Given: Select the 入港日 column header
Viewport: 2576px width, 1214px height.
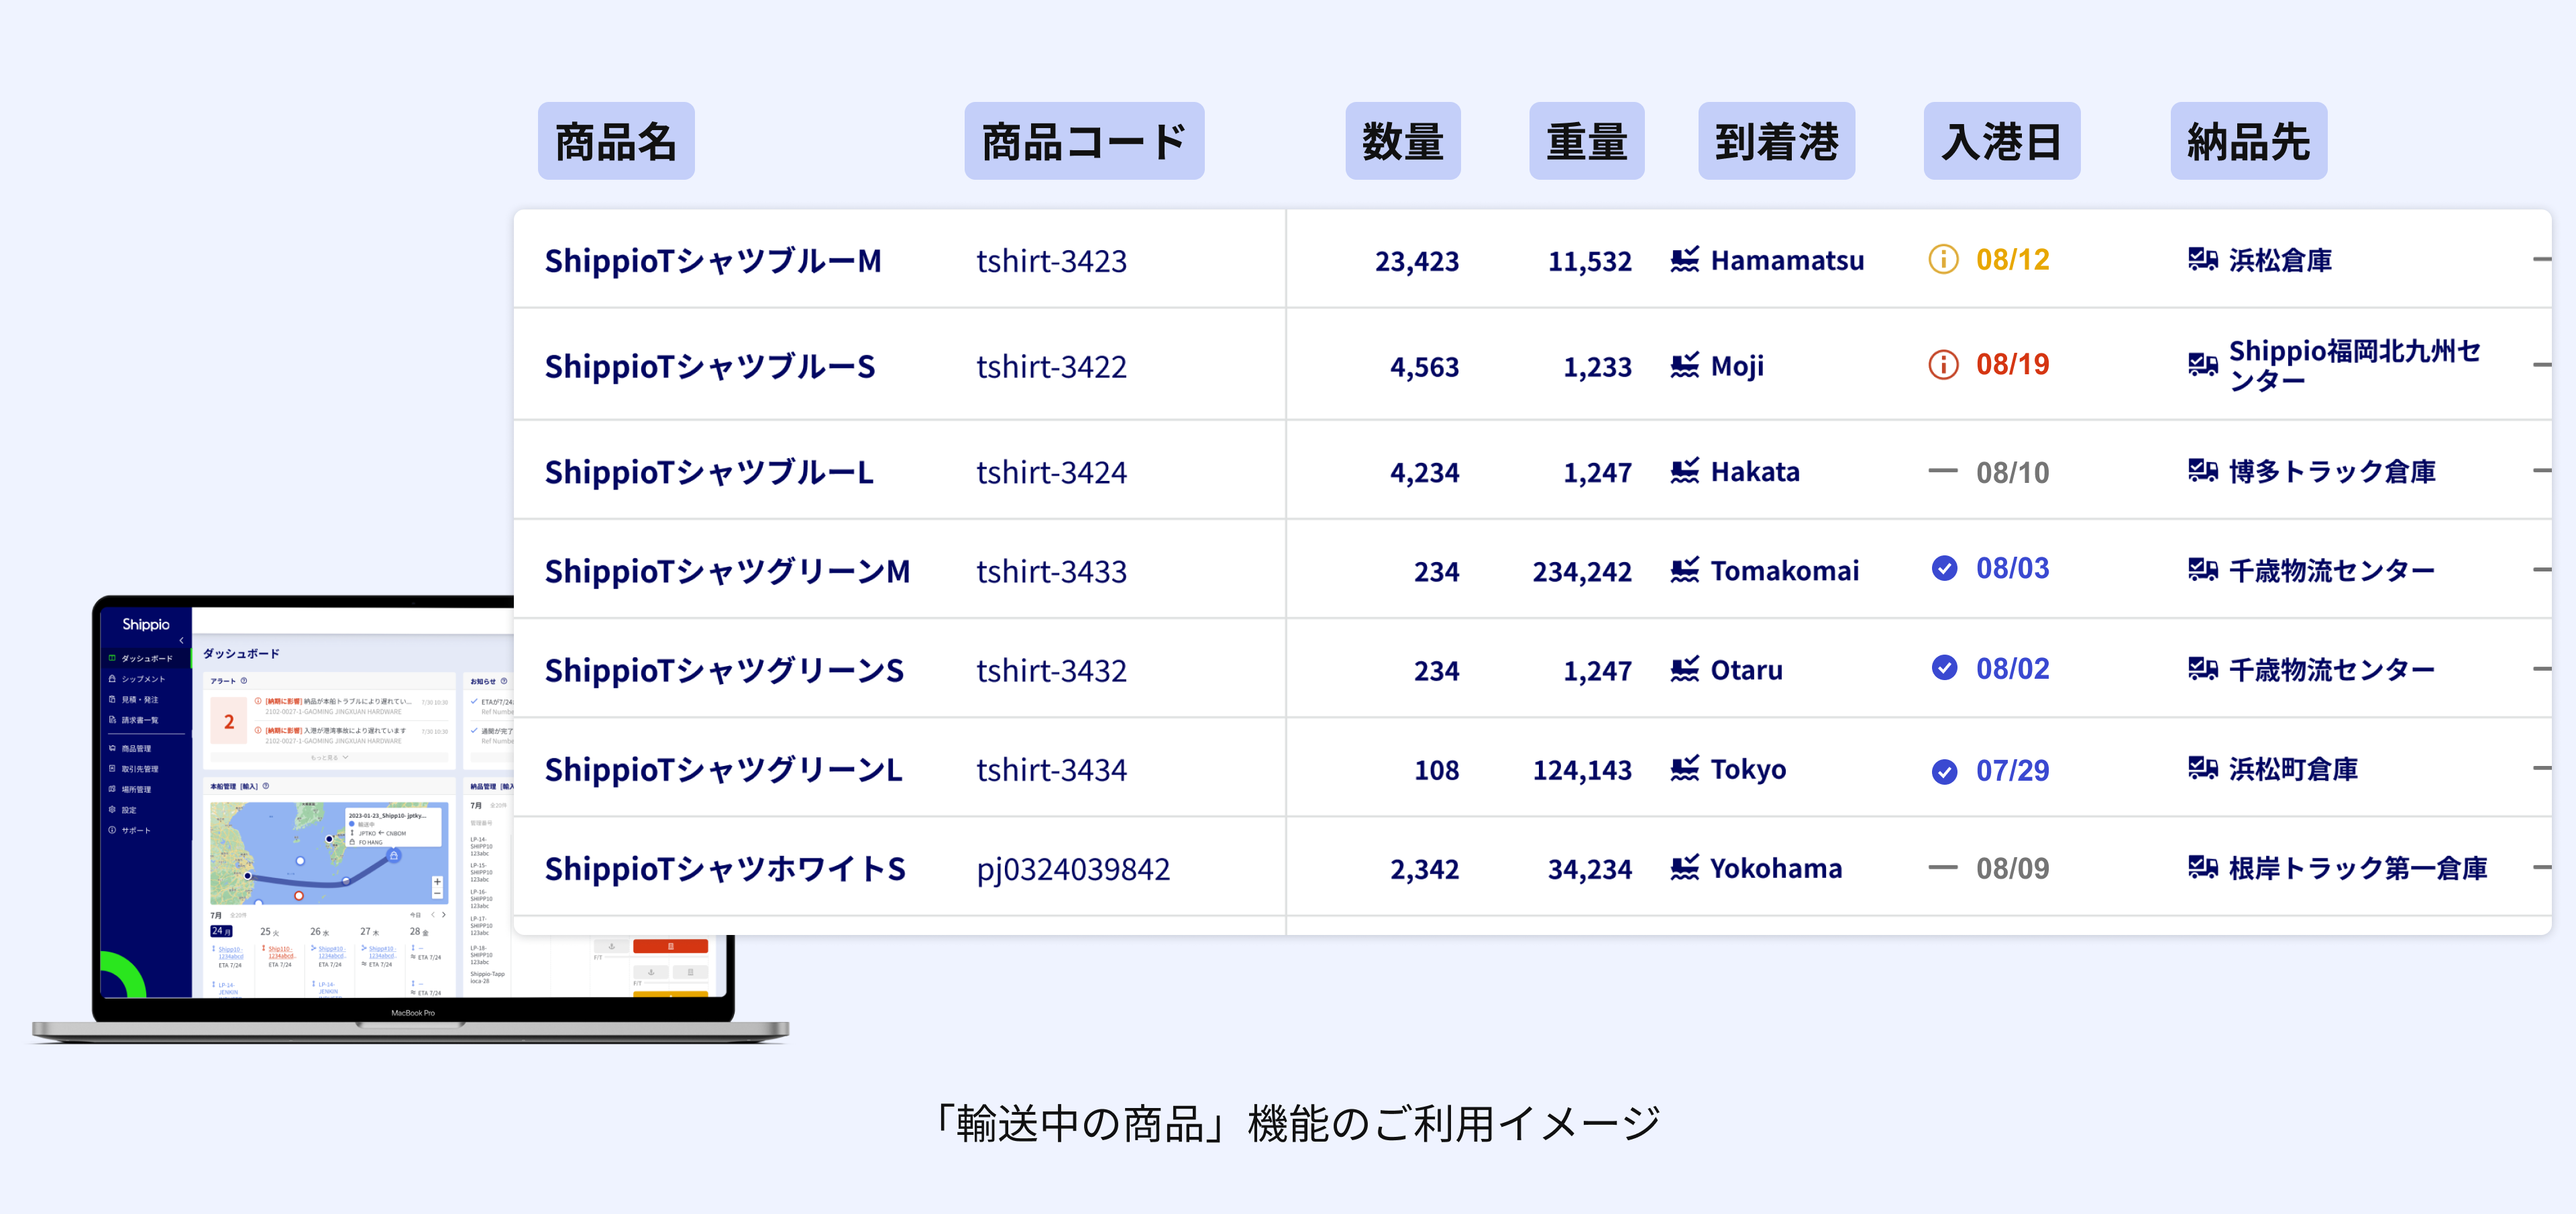Looking at the screenshot, I should 2001,141.
